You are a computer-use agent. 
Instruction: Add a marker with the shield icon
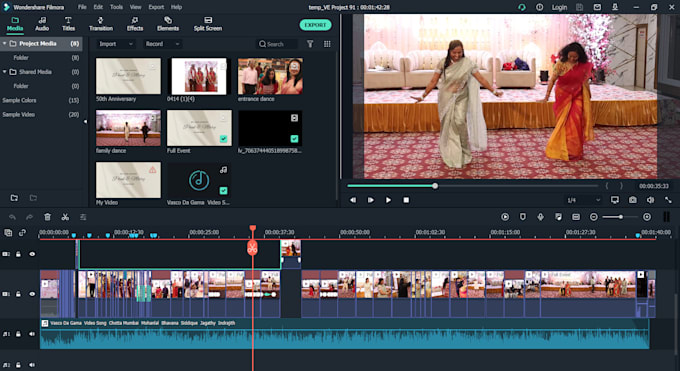tap(523, 217)
